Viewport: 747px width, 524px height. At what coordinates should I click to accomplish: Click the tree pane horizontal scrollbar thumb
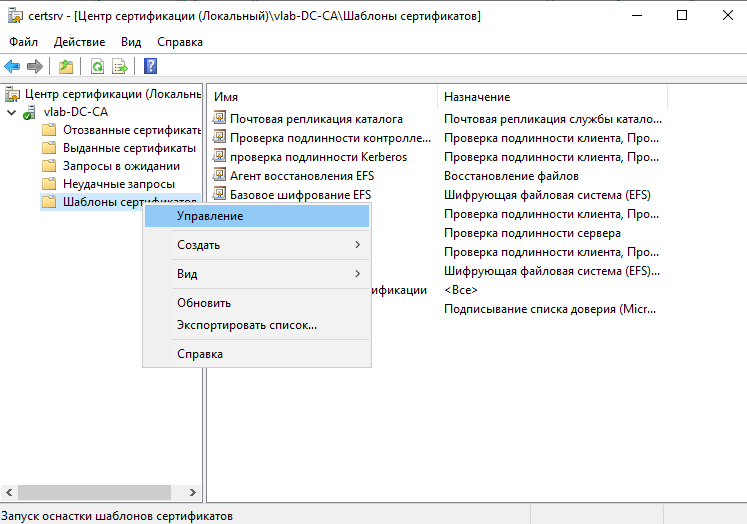(94, 493)
